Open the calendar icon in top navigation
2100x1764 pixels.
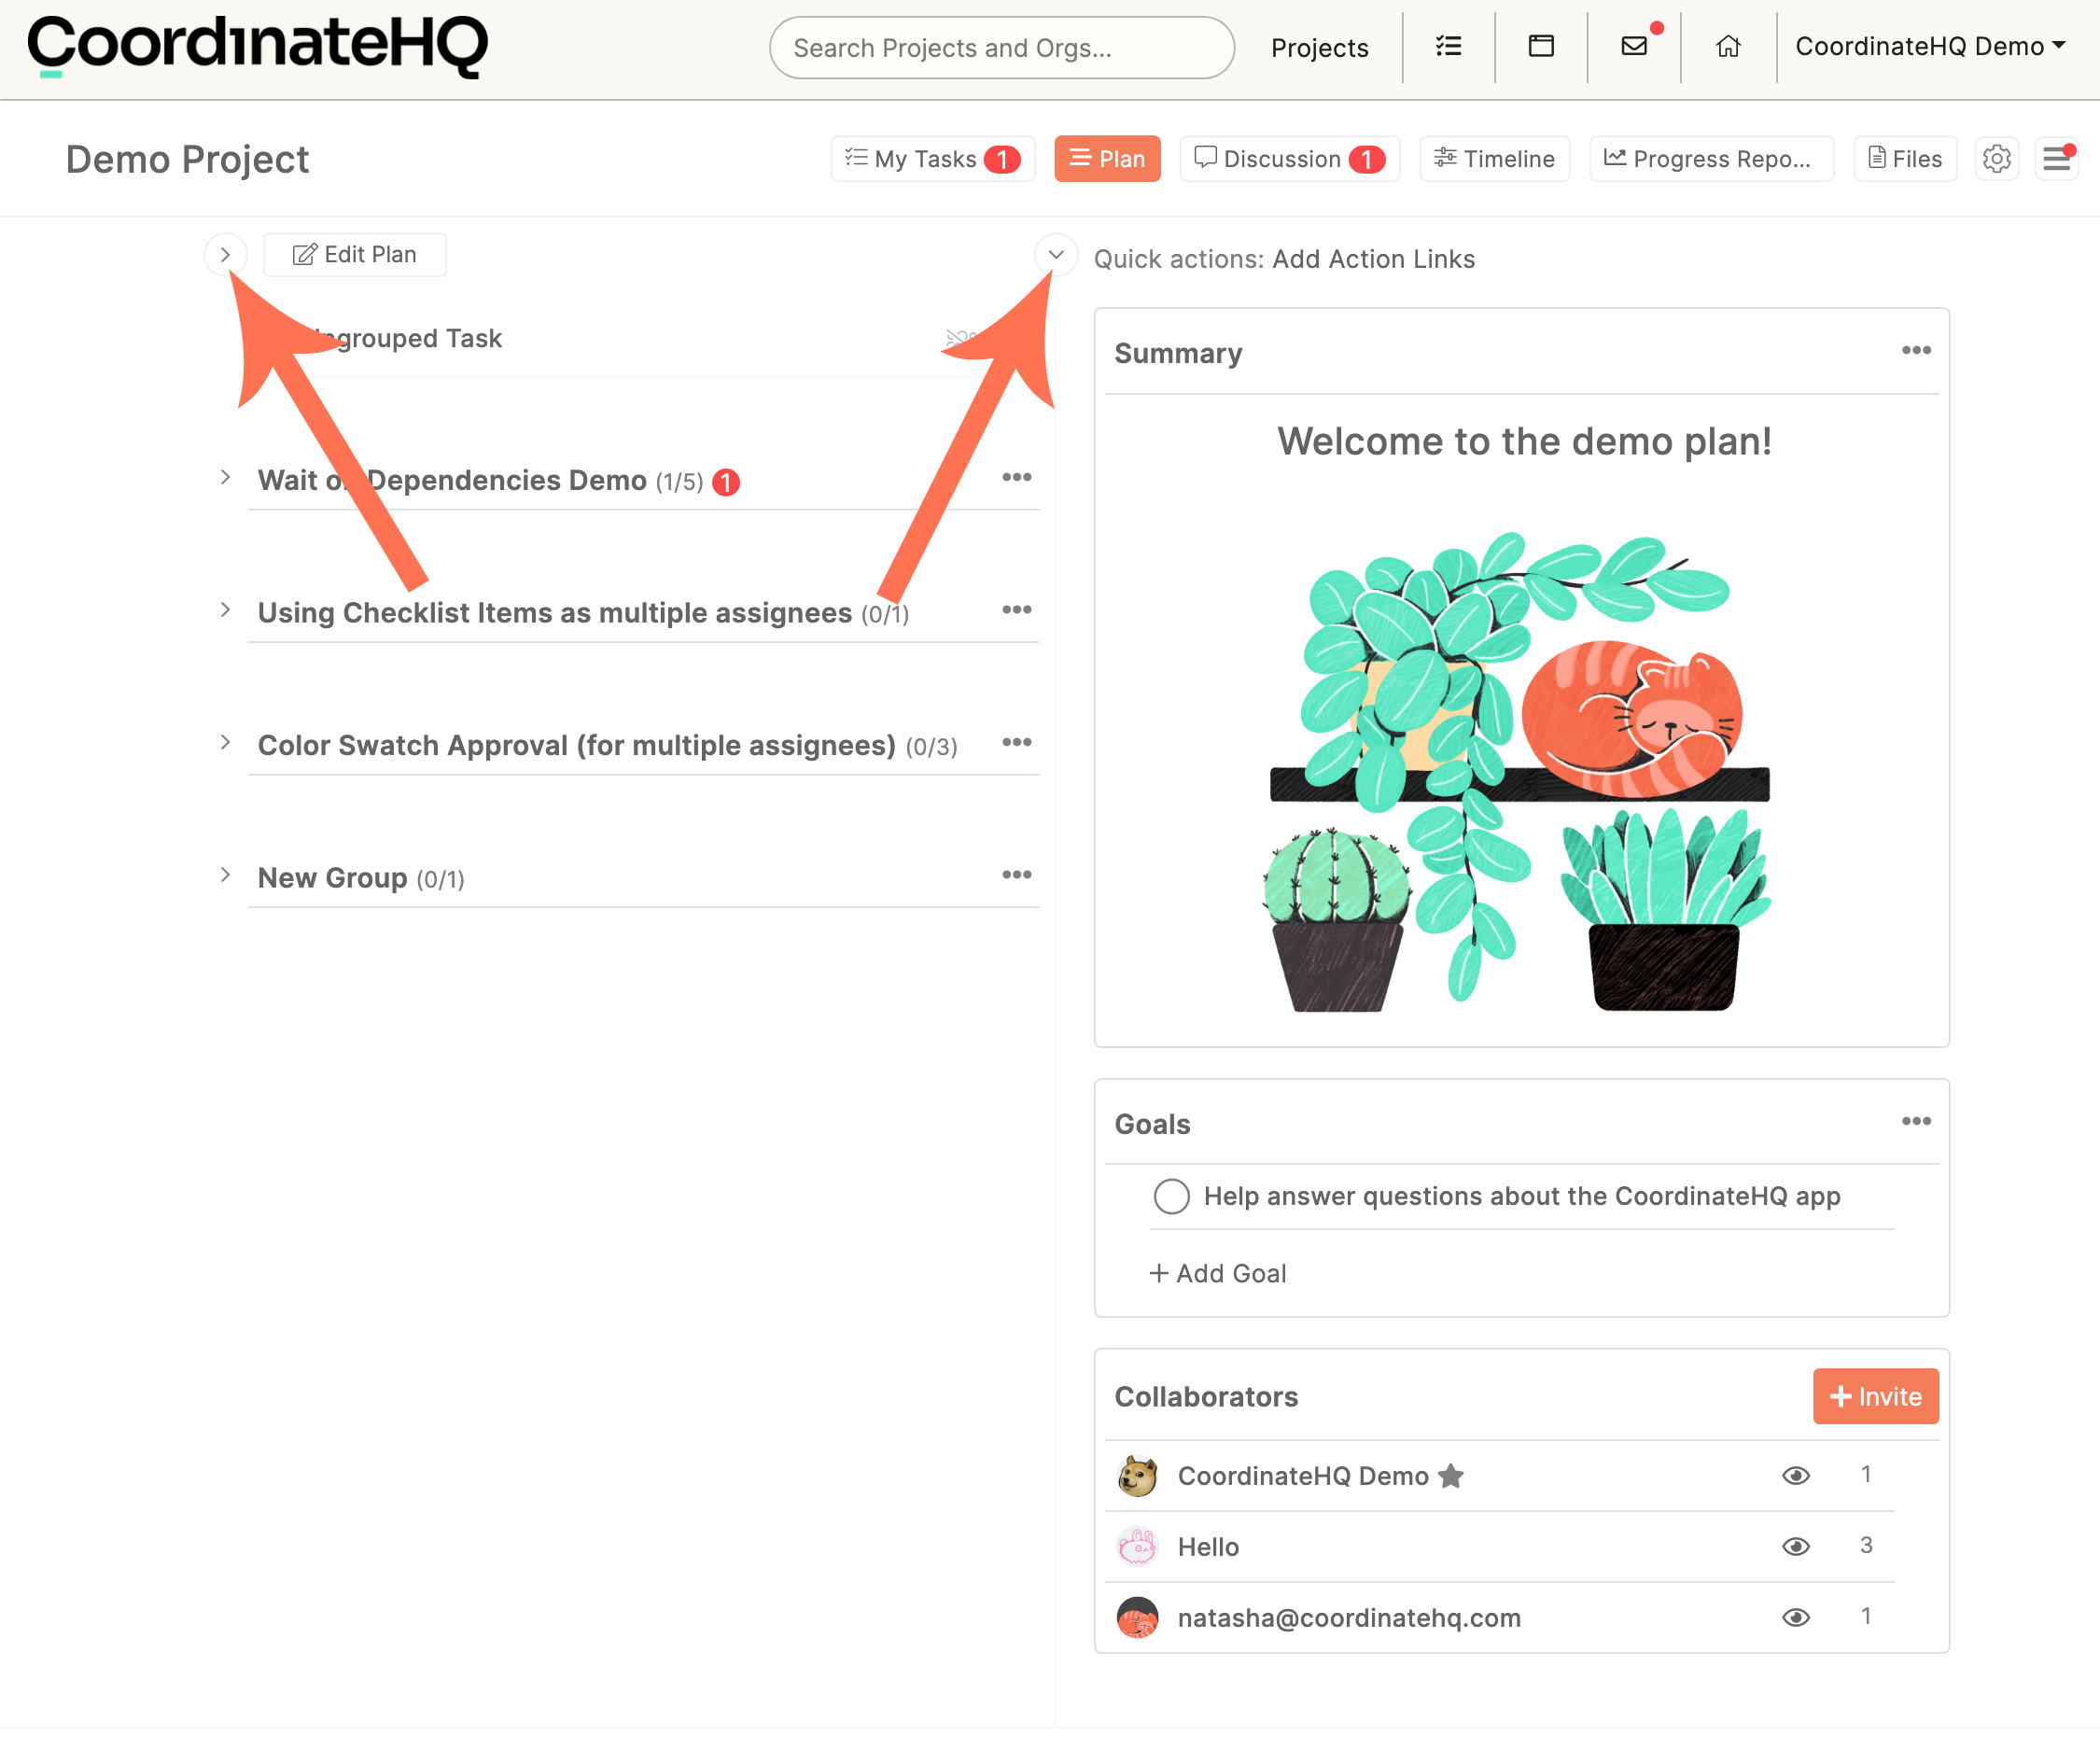click(x=1541, y=46)
